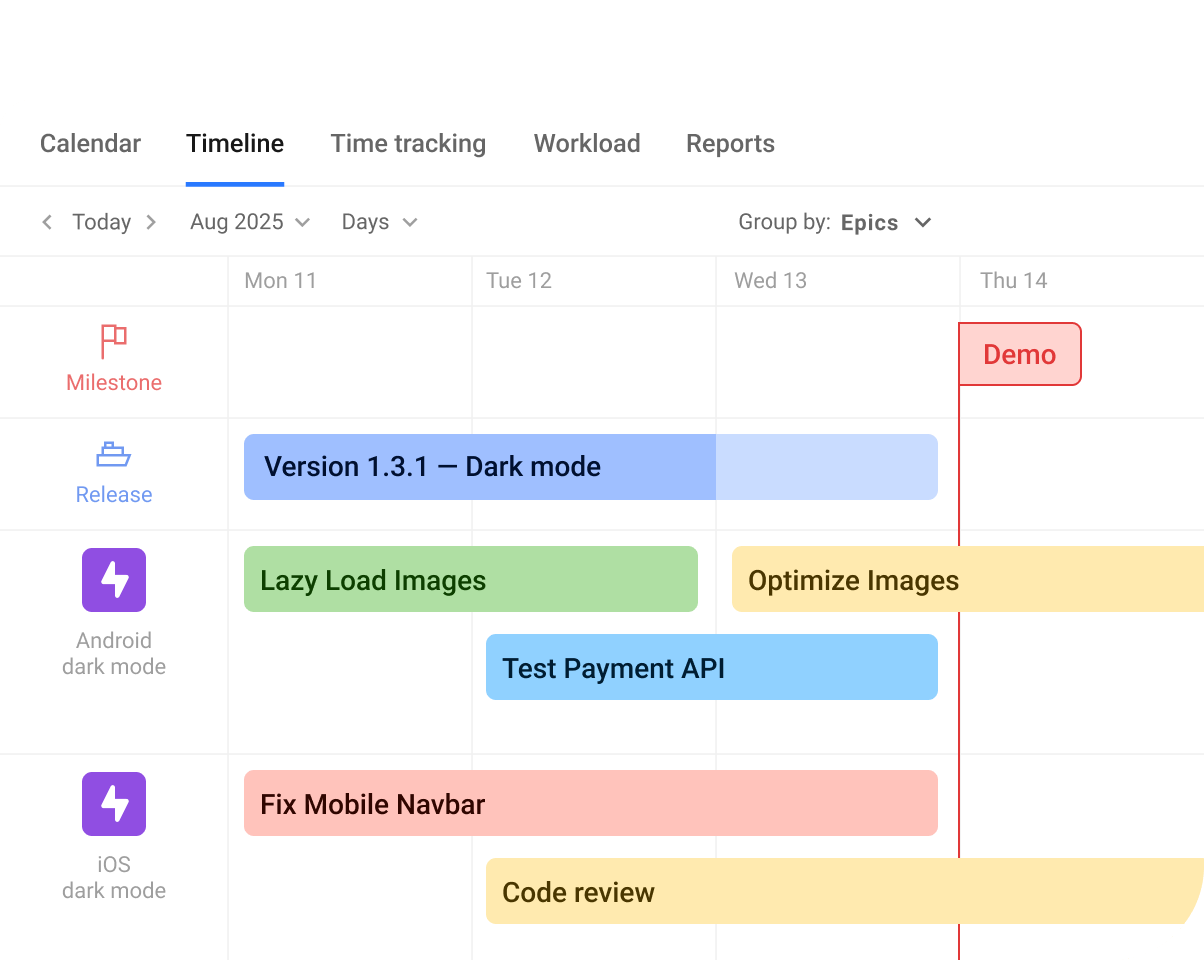Select the iOS dark mode epic icon
Screen dimensions: 1204x960
click(x=113, y=804)
